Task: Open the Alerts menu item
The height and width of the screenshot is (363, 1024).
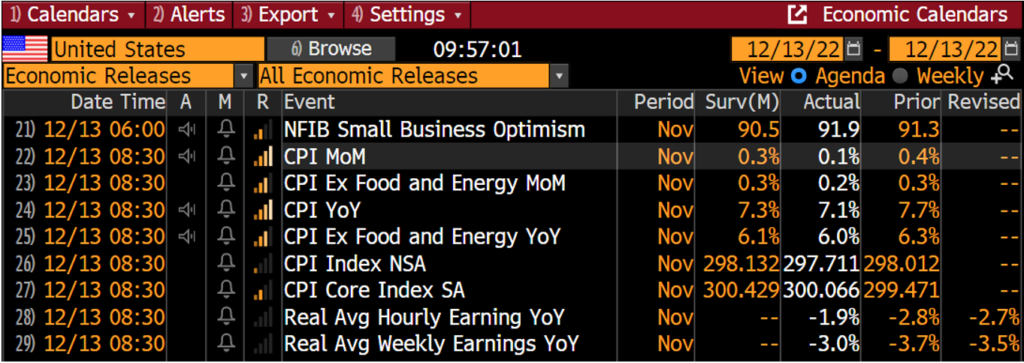Action: click(189, 14)
